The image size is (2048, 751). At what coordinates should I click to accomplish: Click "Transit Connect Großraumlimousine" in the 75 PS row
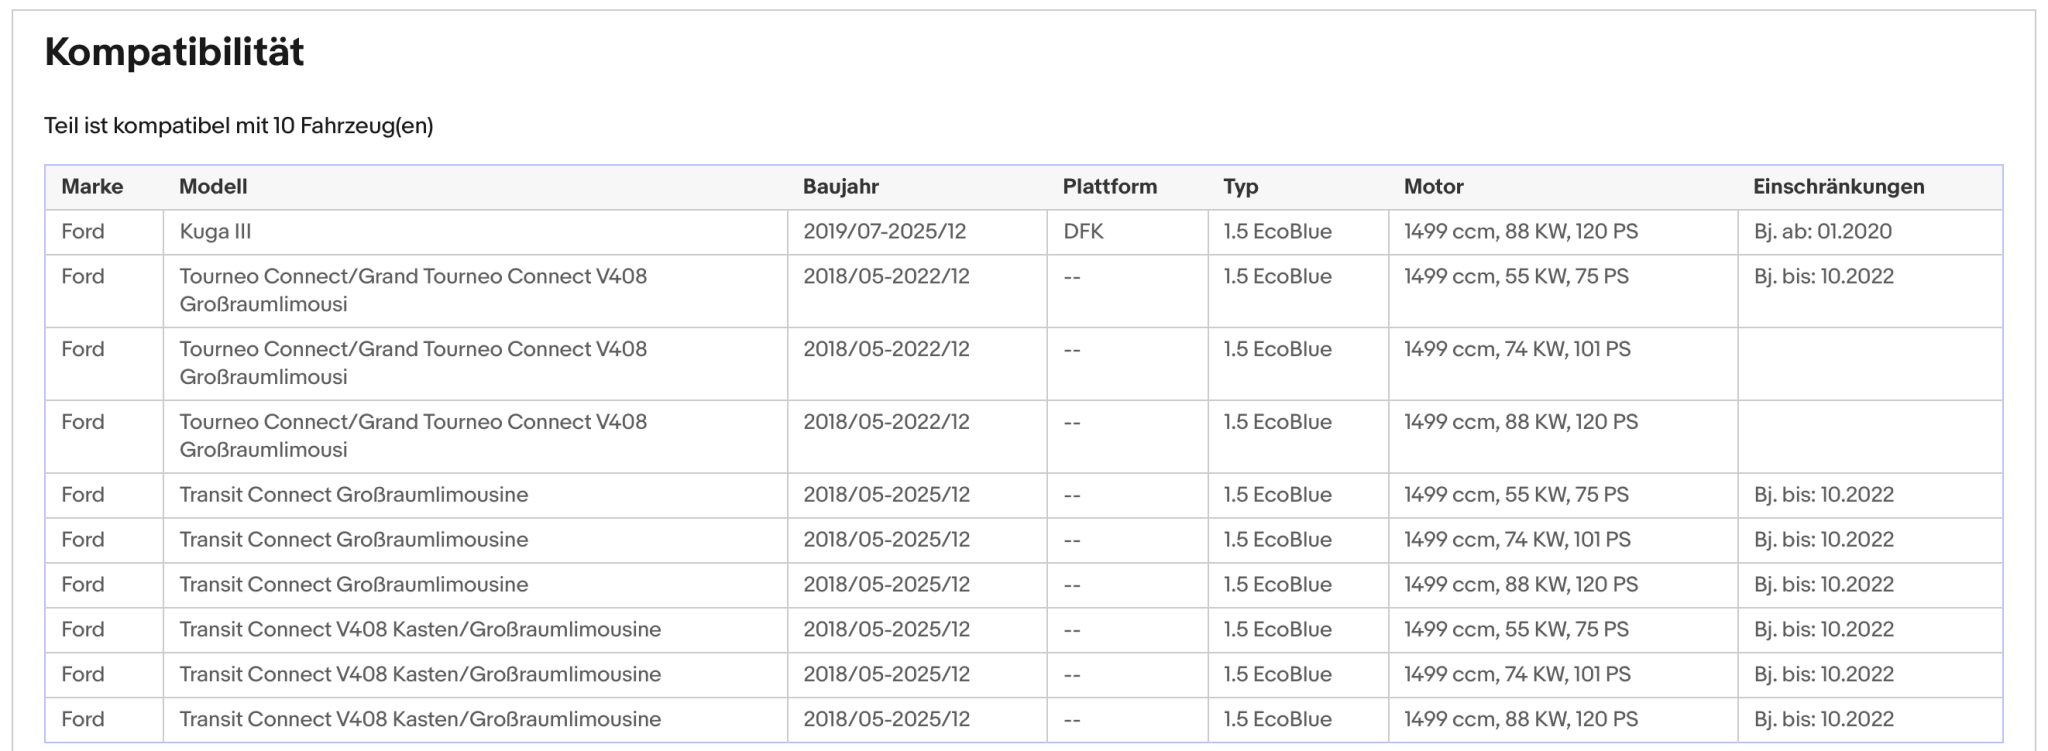pos(354,495)
